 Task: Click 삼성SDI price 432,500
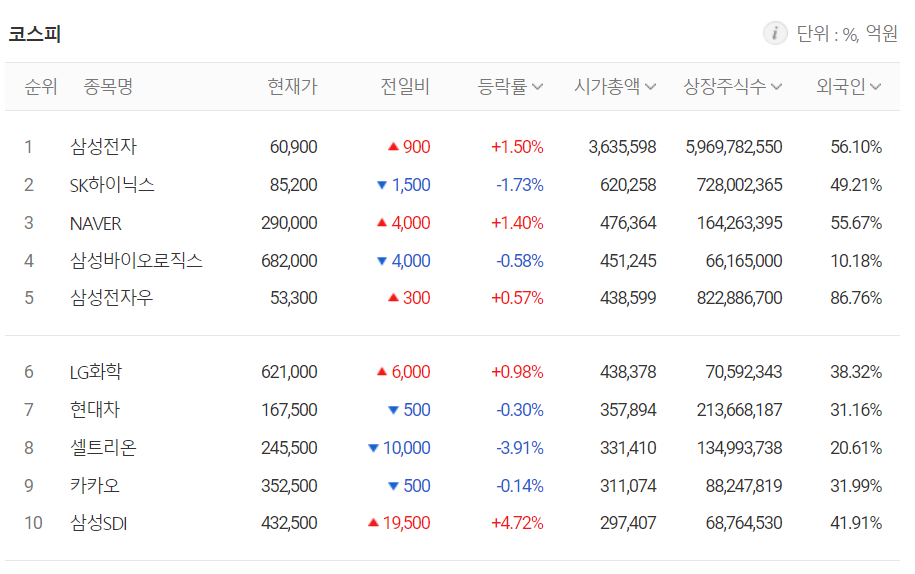tap(289, 523)
